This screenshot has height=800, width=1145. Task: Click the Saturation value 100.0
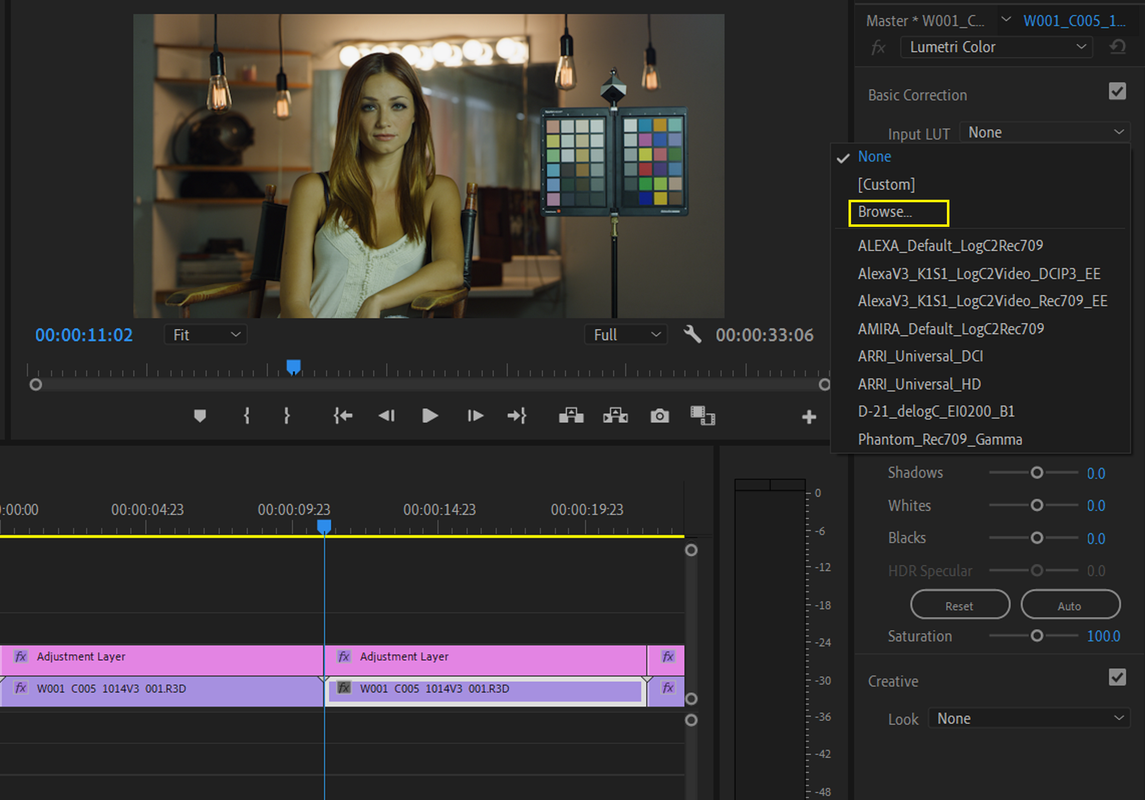tap(1103, 636)
